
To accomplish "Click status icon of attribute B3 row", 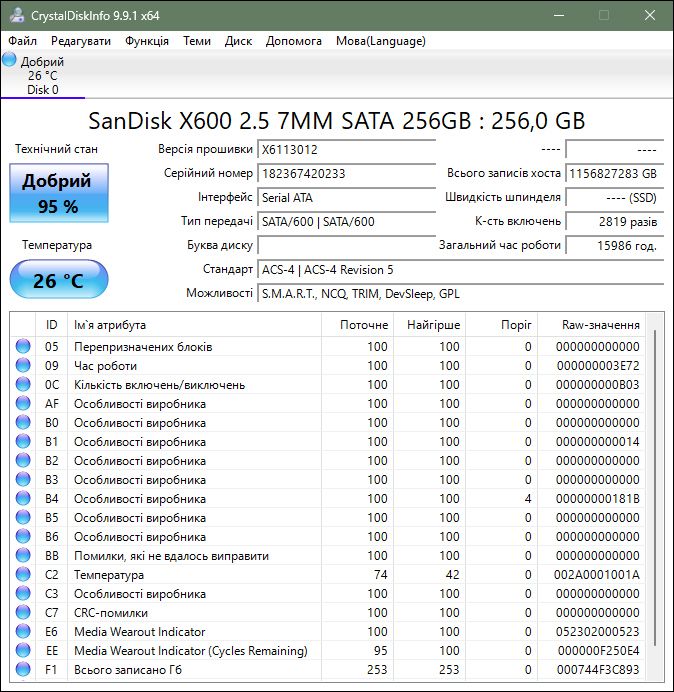I will pyautogui.click(x=23, y=479).
